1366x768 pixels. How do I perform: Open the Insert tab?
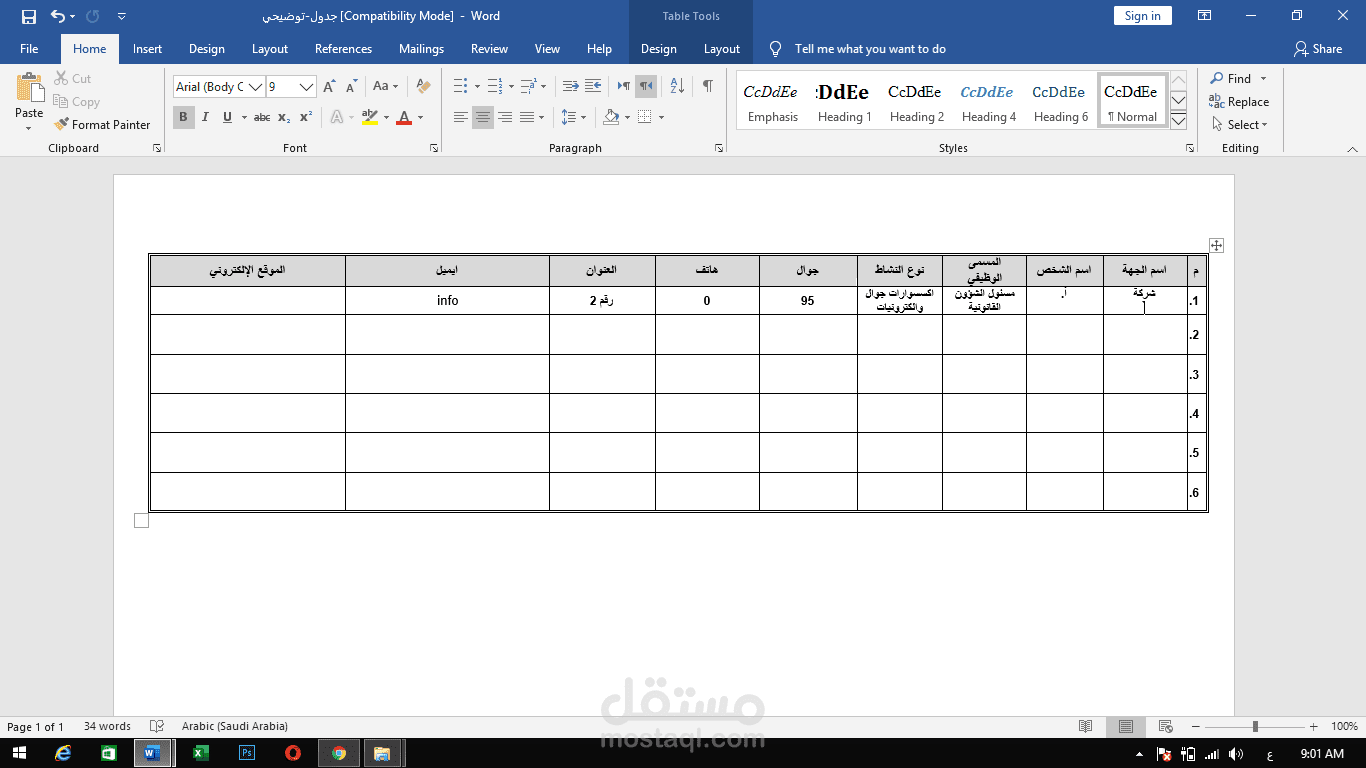click(147, 49)
